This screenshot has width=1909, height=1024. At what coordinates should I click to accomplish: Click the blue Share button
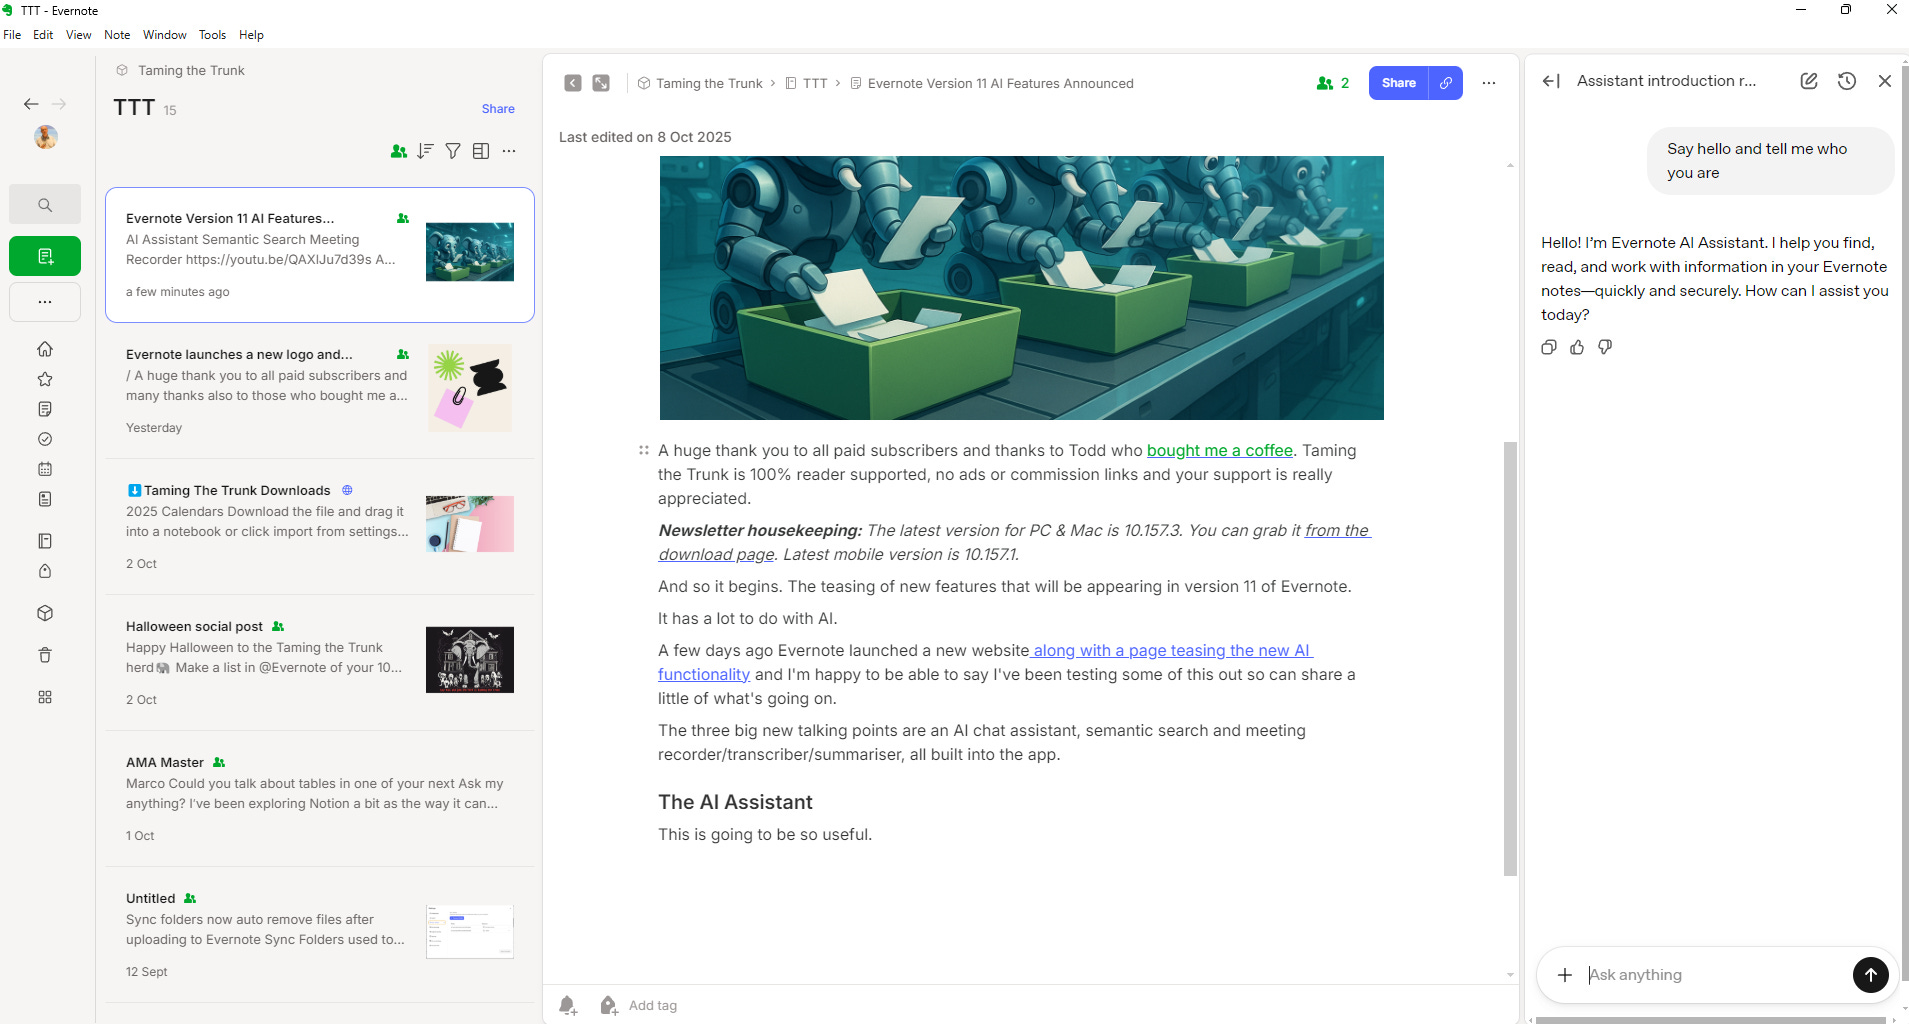pyautogui.click(x=1399, y=83)
